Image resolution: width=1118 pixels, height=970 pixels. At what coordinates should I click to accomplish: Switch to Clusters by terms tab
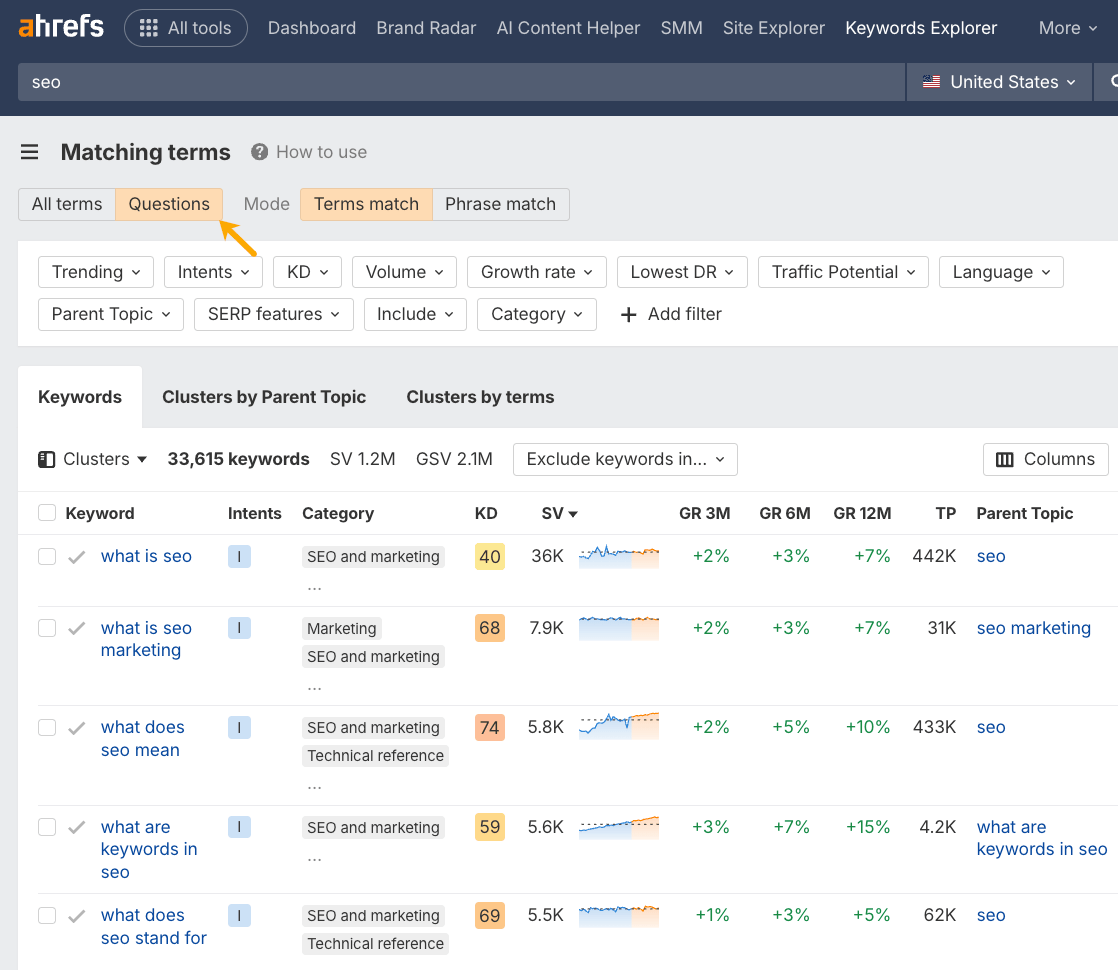(x=480, y=397)
